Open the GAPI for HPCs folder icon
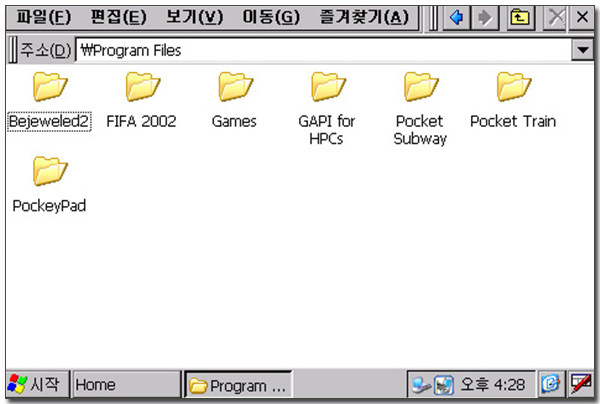 pyautogui.click(x=328, y=87)
